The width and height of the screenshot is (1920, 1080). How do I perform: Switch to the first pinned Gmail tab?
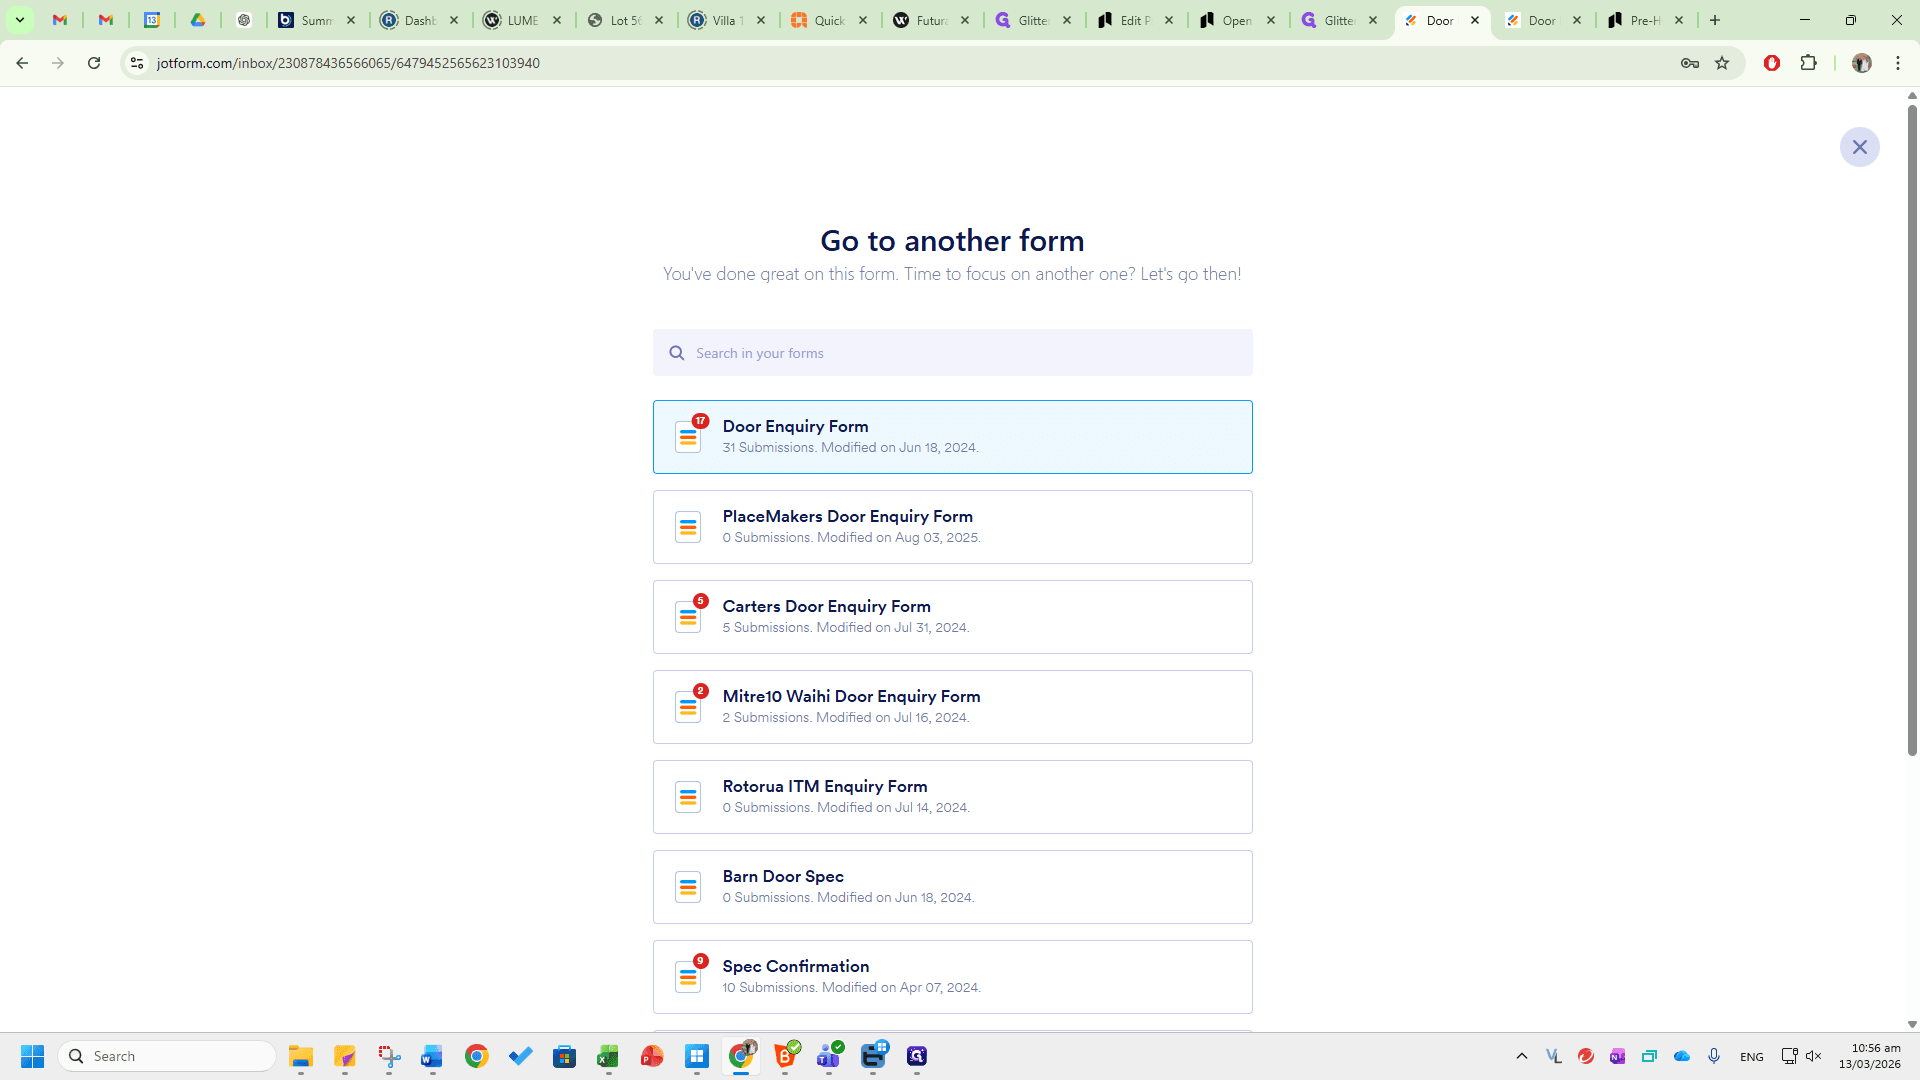[60, 20]
